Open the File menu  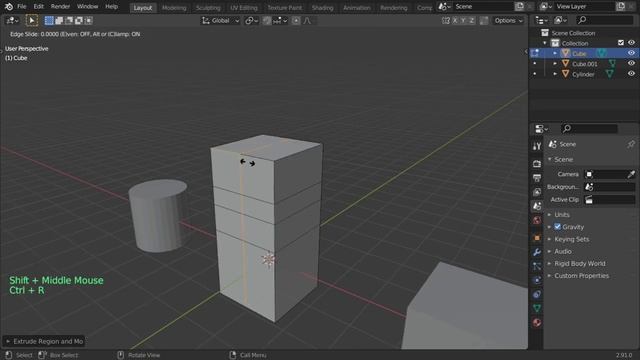click(22, 7)
